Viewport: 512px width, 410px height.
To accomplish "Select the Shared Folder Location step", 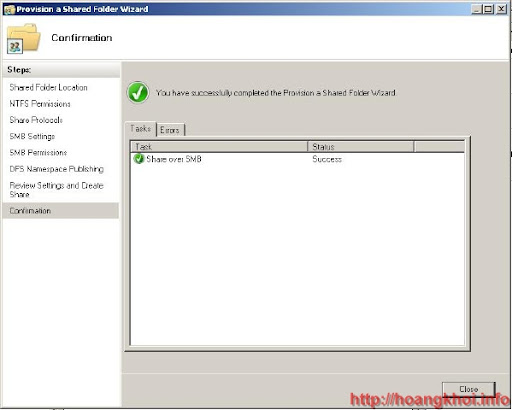I will (49, 88).
